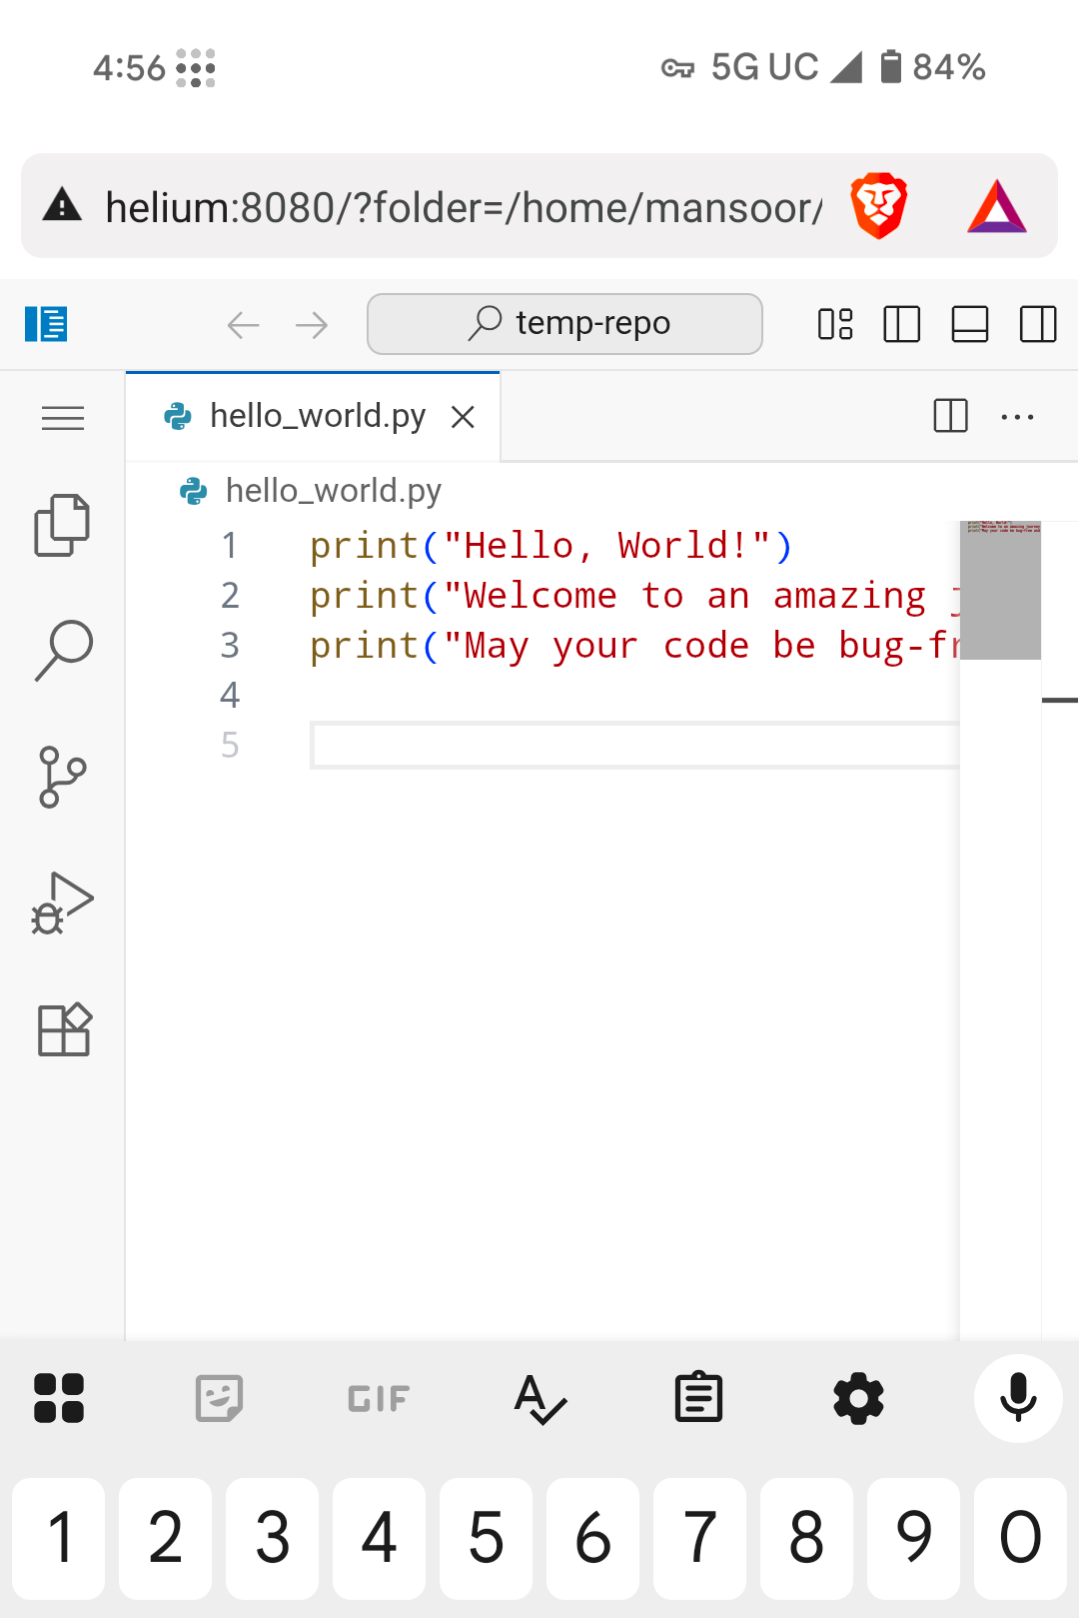
Task: Place cursor in the "Welcome to an amazing" line
Action: (634, 596)
